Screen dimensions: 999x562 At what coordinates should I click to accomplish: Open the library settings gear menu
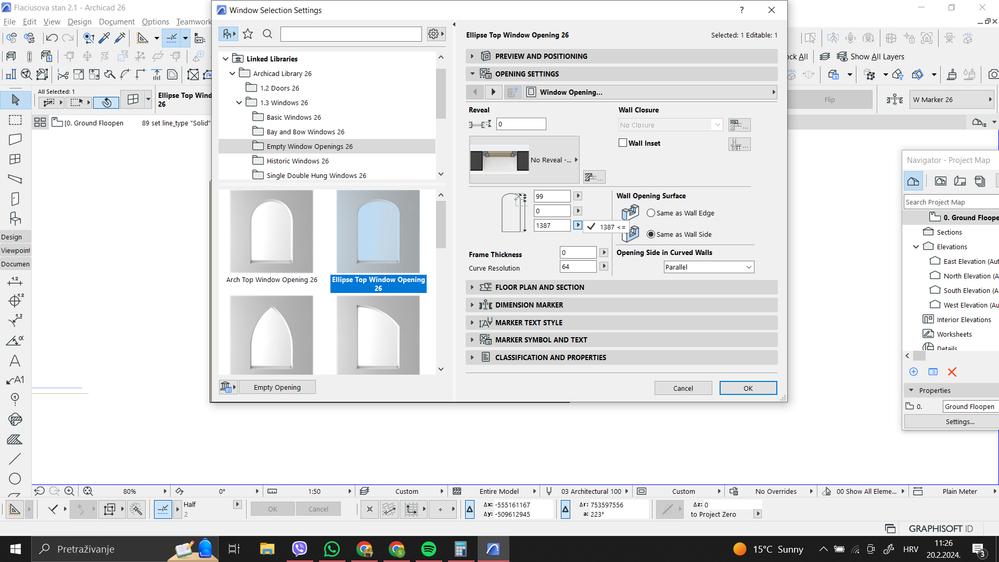[435, 34]
